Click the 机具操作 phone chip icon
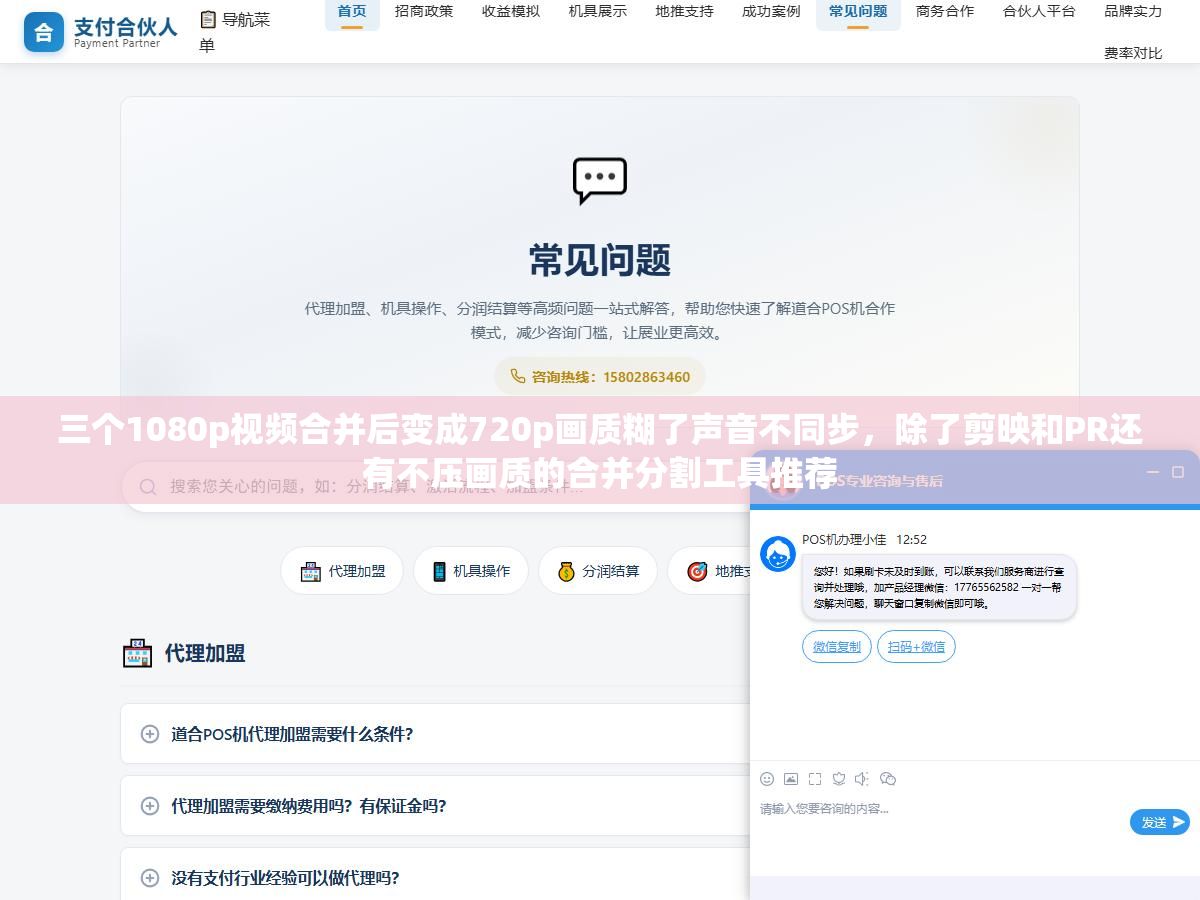This screenshot has width=1200, height=900. [x=439, y=571]
